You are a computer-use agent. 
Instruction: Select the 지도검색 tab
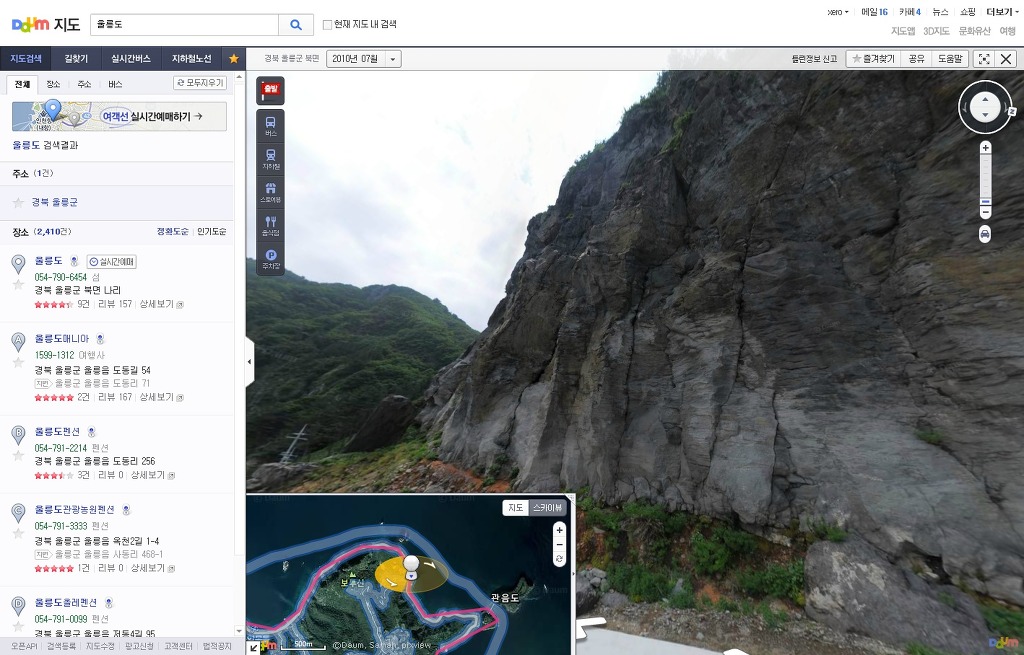tap(25, 59)
